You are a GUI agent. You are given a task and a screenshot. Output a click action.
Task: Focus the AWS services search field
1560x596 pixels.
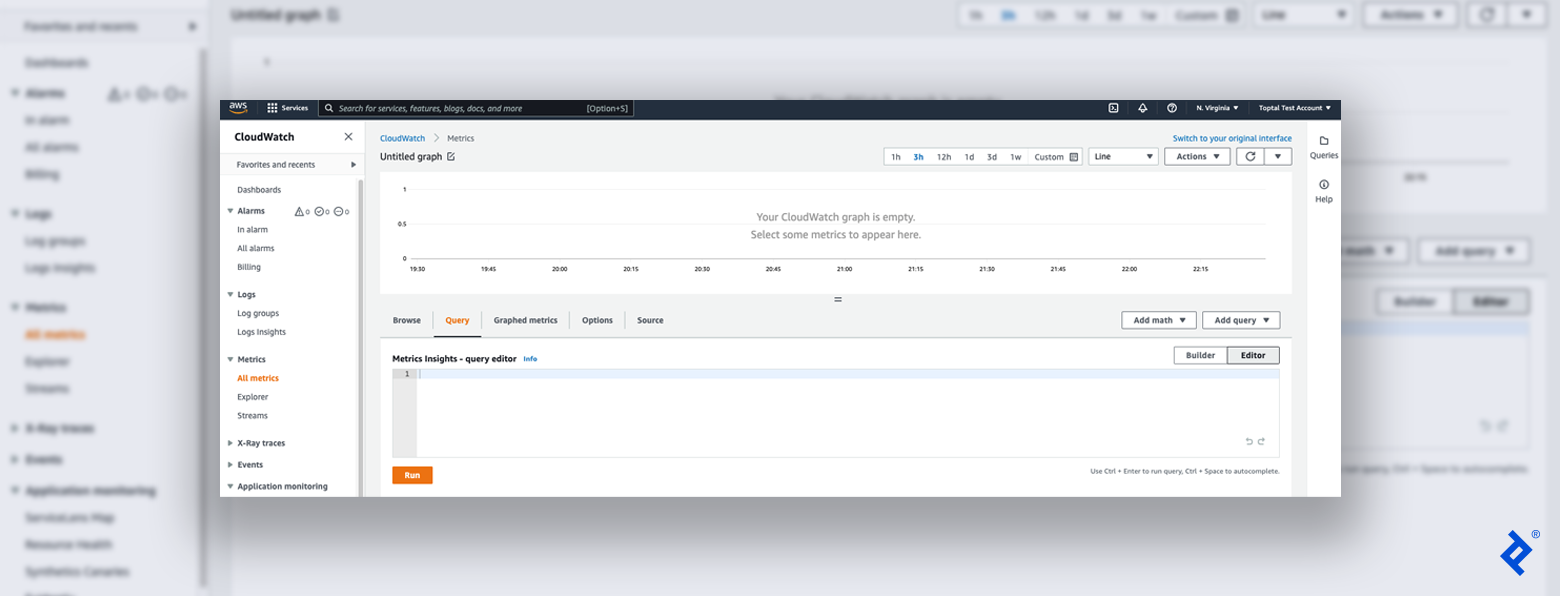pyautogui.click(x=476, y=108)
